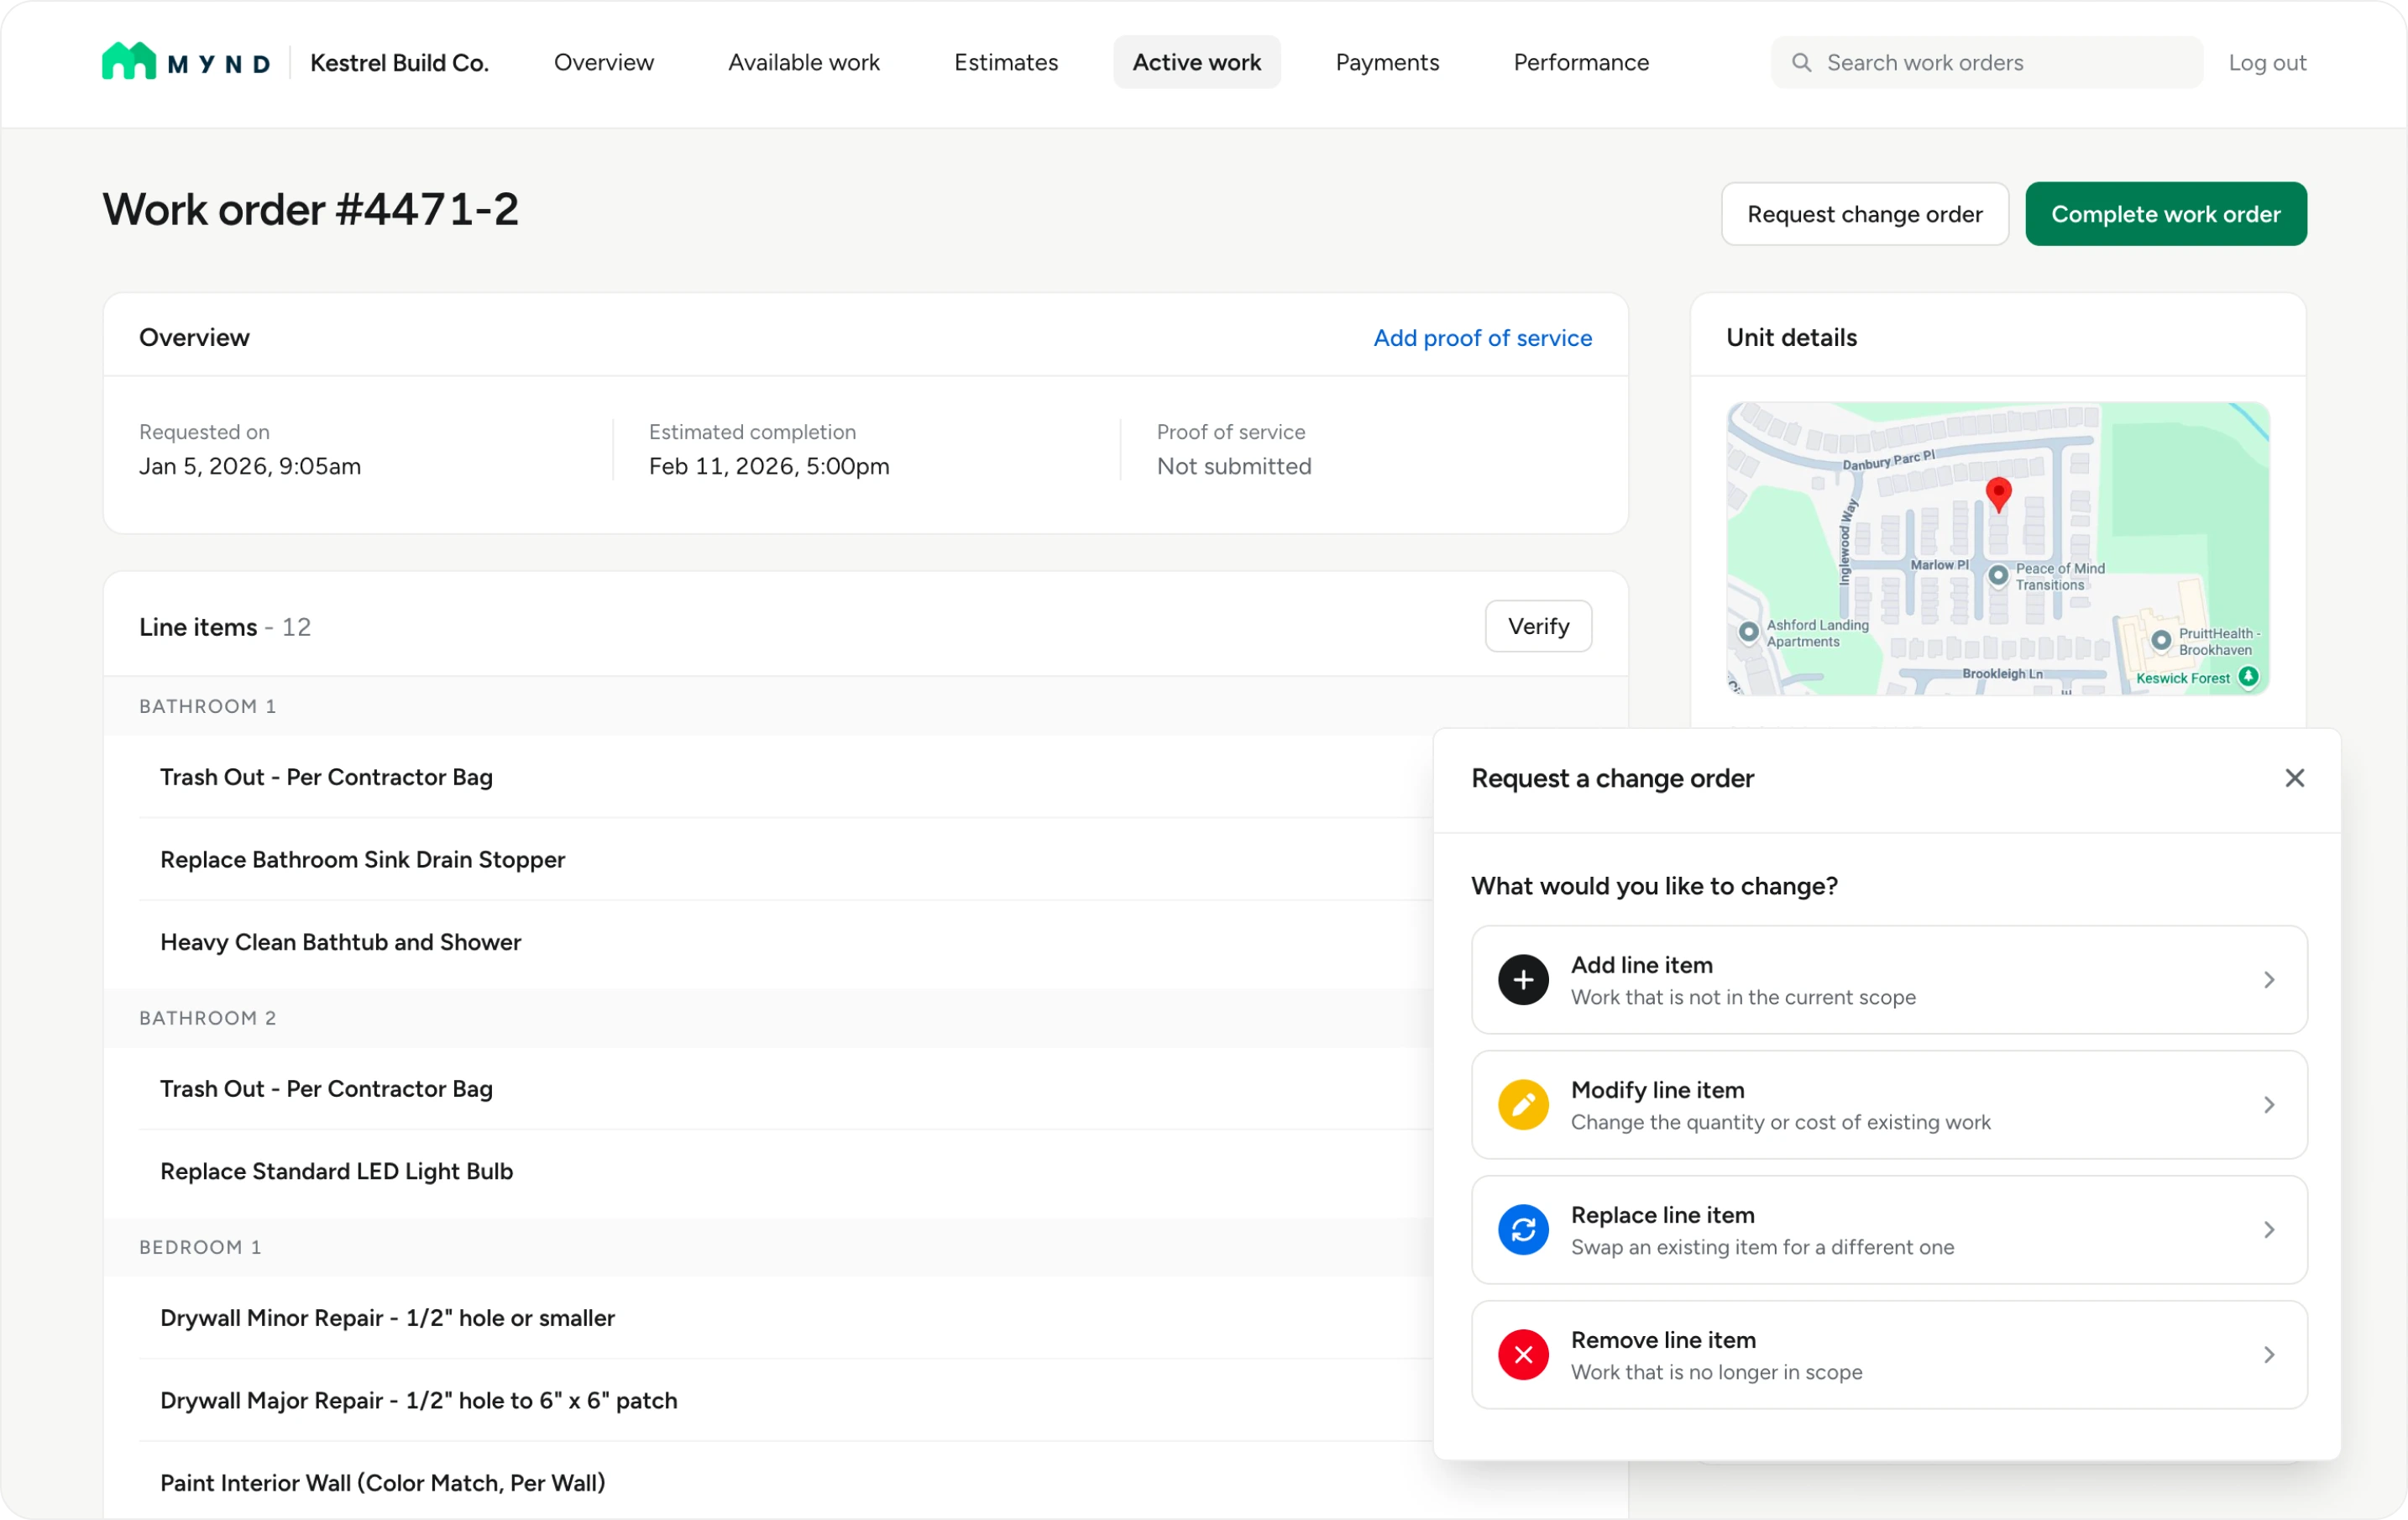Click the Verify button
This screenshot has height=1520, width=2408.
(x=1538, y=626)
